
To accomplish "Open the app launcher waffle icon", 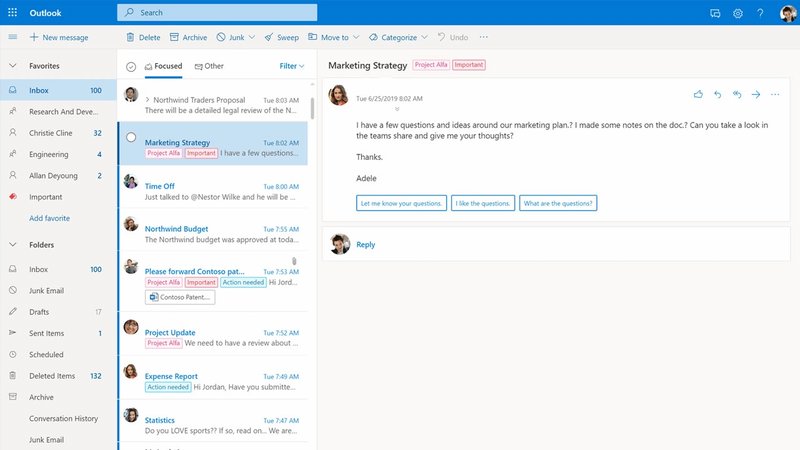I will (x=12, y=13).
